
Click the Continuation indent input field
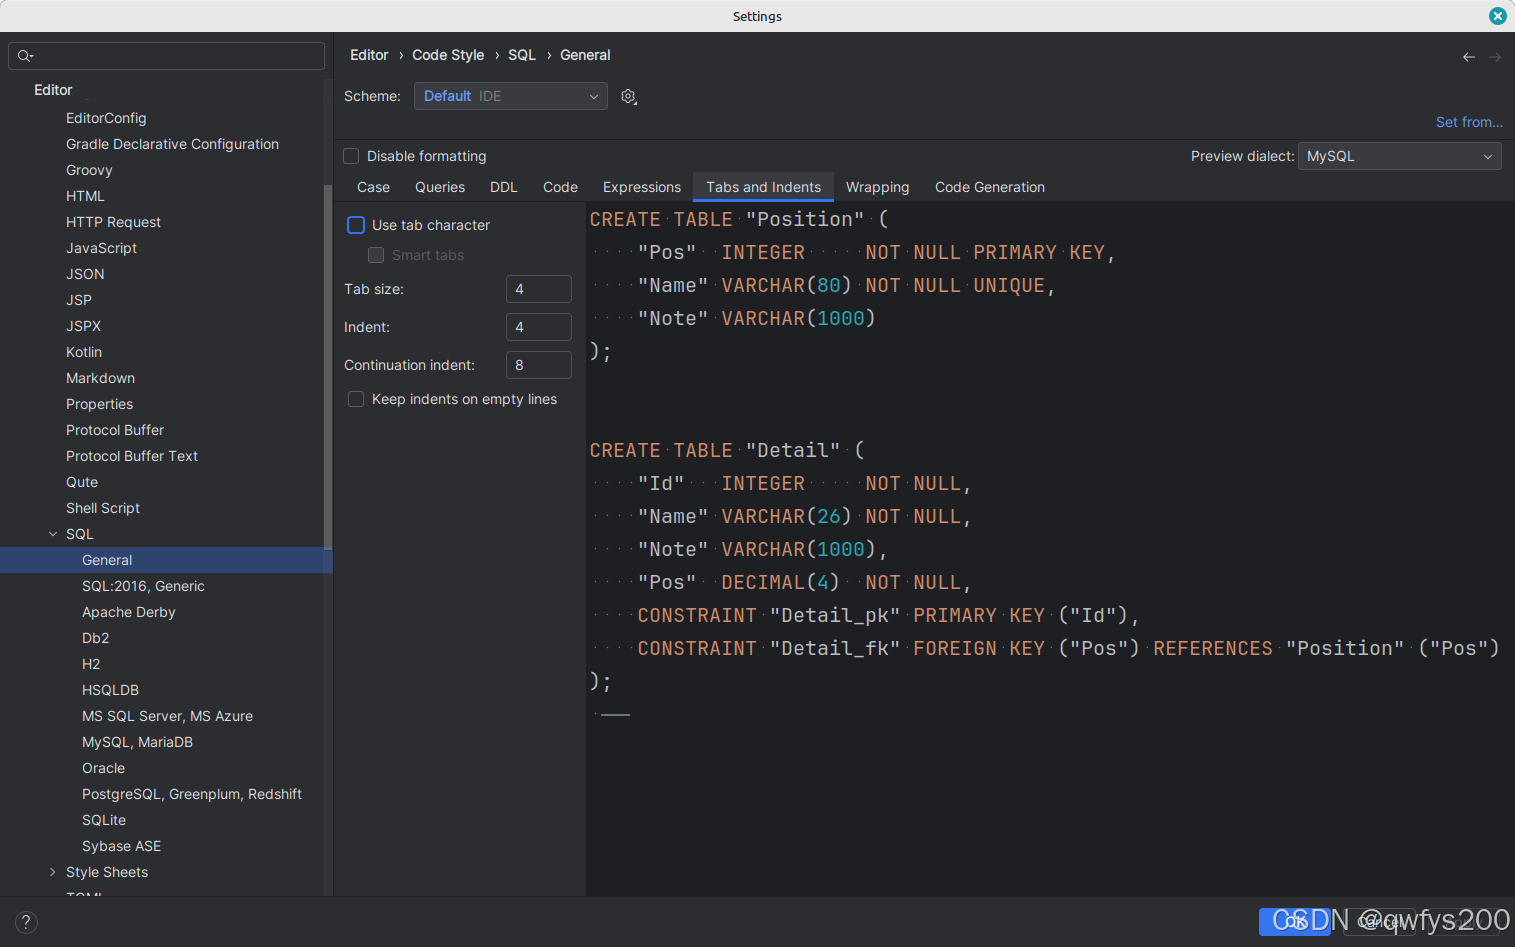(539, 365)
